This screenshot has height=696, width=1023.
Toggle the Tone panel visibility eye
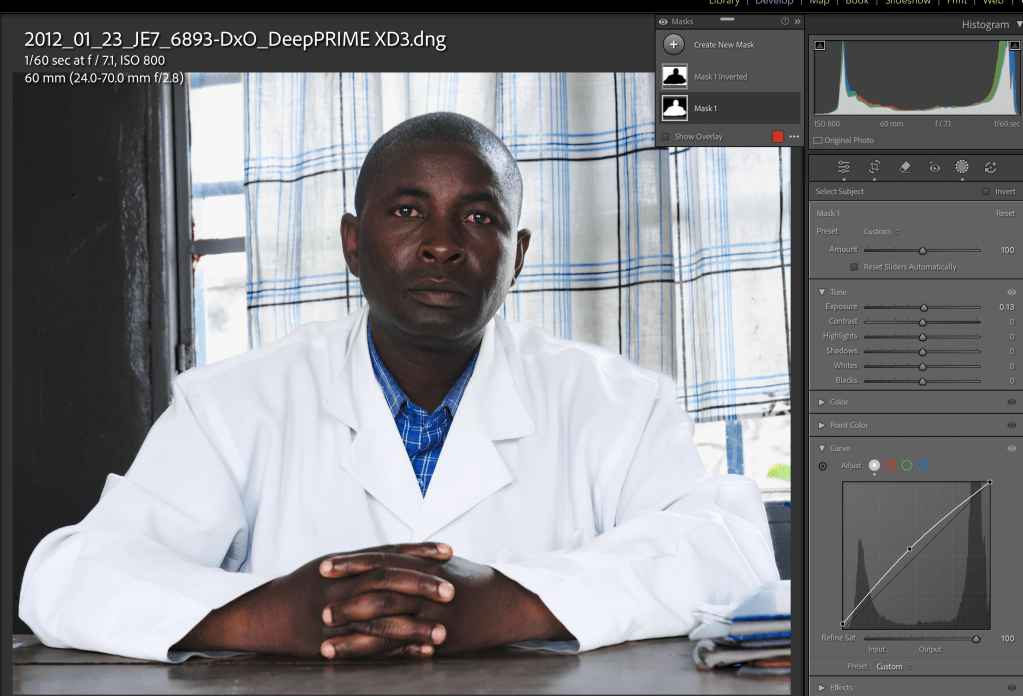click(x=1011, y=292)
